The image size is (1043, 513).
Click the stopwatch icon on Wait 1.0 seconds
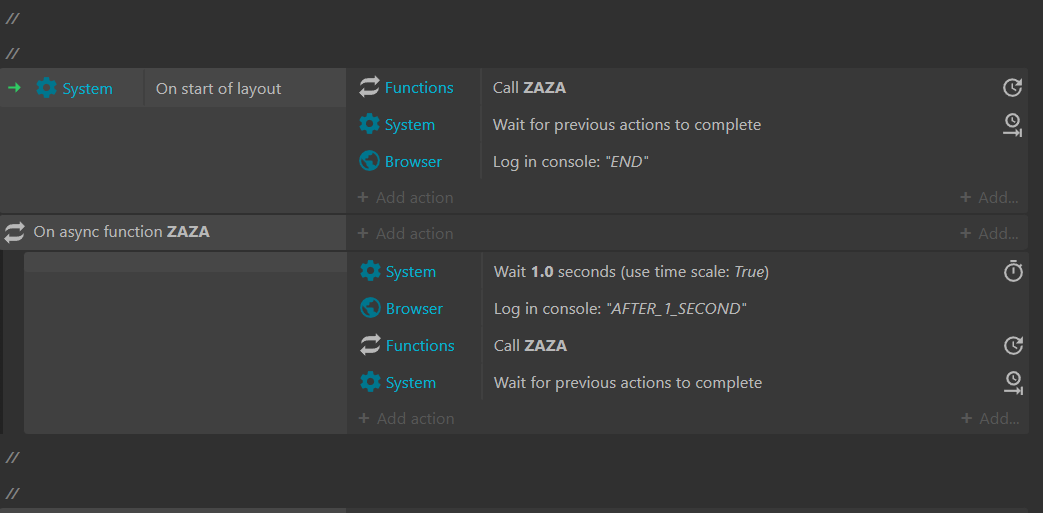[x=1012, y=271]
